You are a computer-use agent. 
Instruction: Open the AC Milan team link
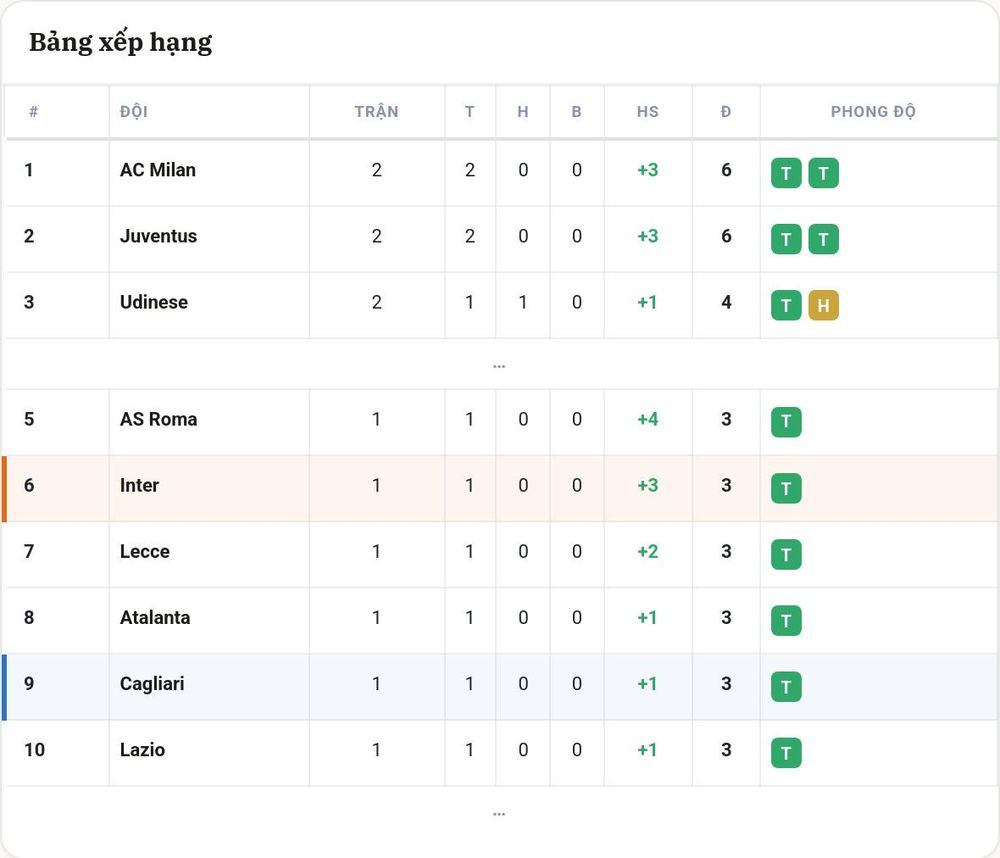[x=158, y=170]
